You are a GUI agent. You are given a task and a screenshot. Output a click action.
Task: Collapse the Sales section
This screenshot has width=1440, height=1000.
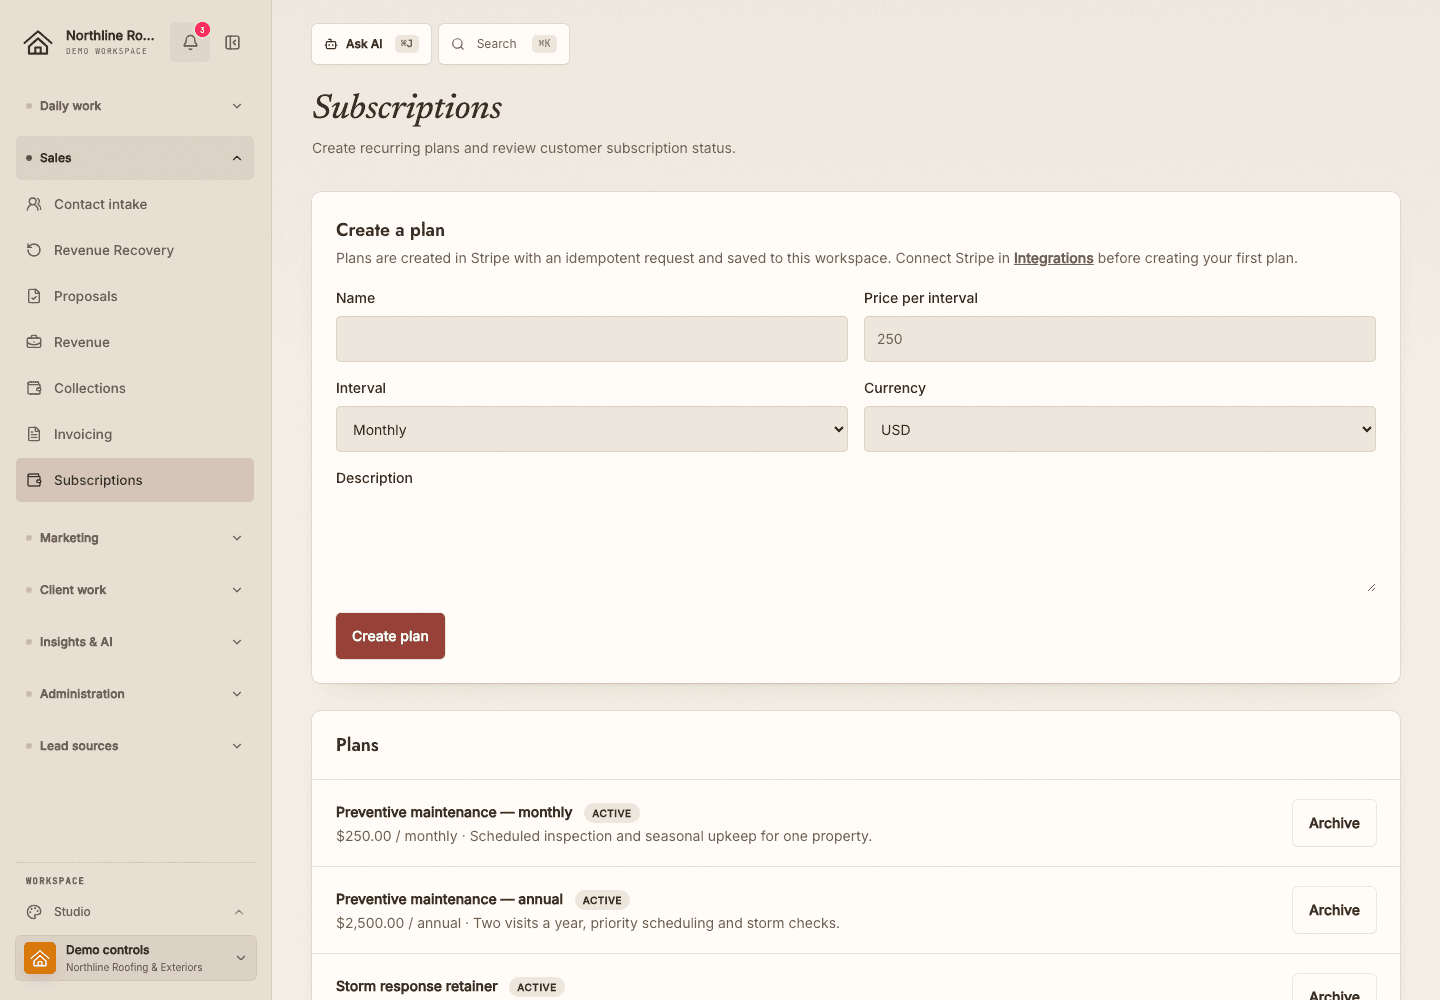pyautogui.click(x=135, y=158)
